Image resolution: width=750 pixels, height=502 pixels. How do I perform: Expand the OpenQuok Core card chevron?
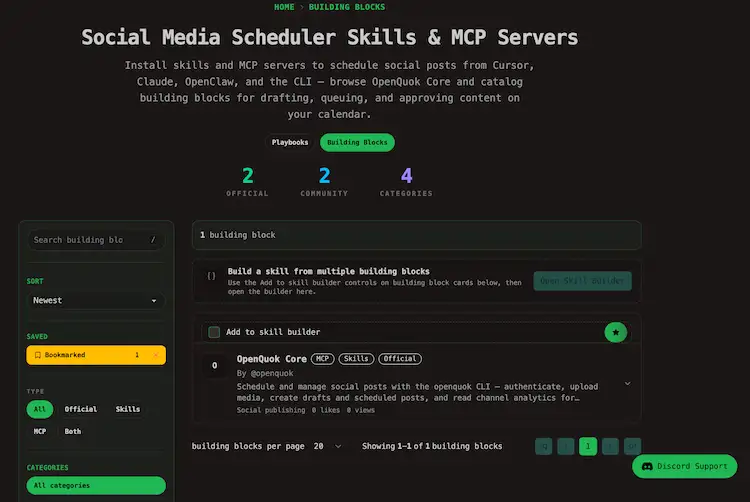pos(628,383)
